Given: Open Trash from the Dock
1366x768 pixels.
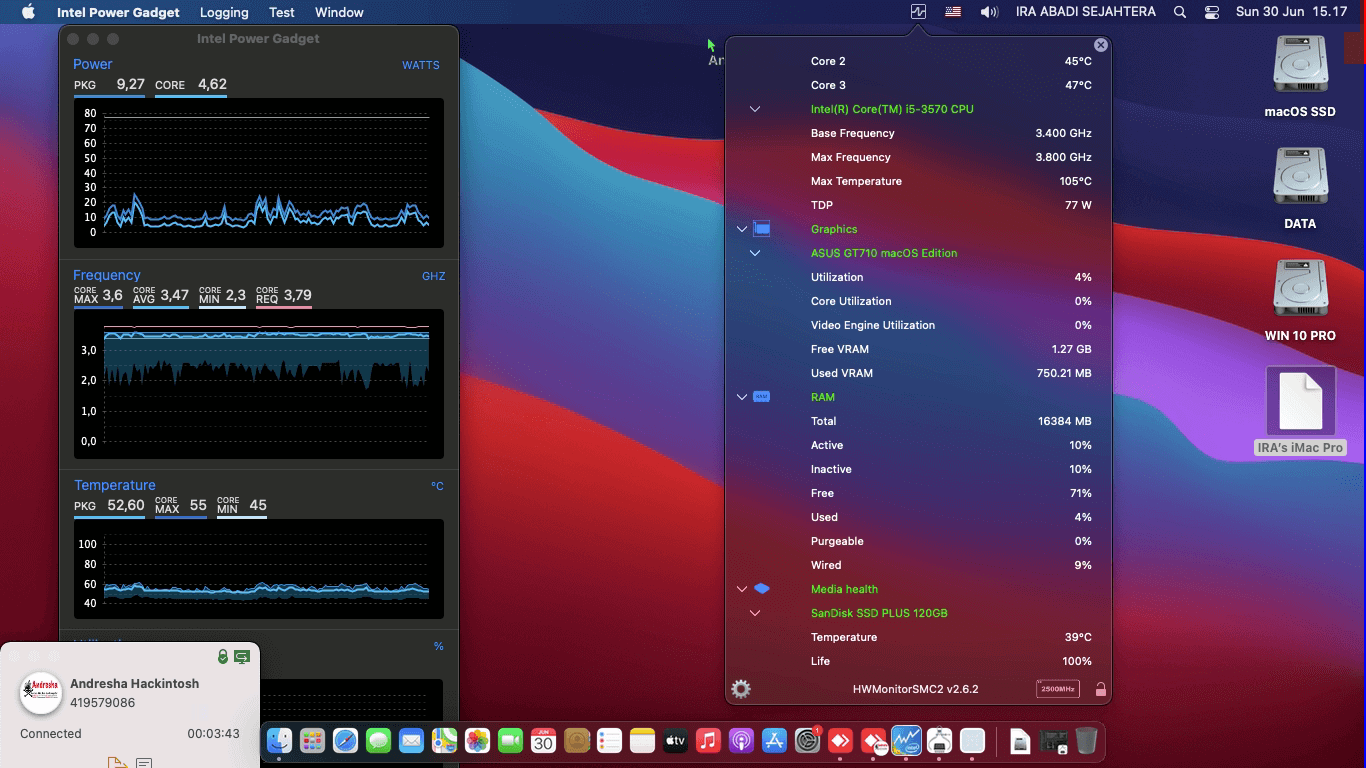Looking at the screenshot, I should point(1087,741).
